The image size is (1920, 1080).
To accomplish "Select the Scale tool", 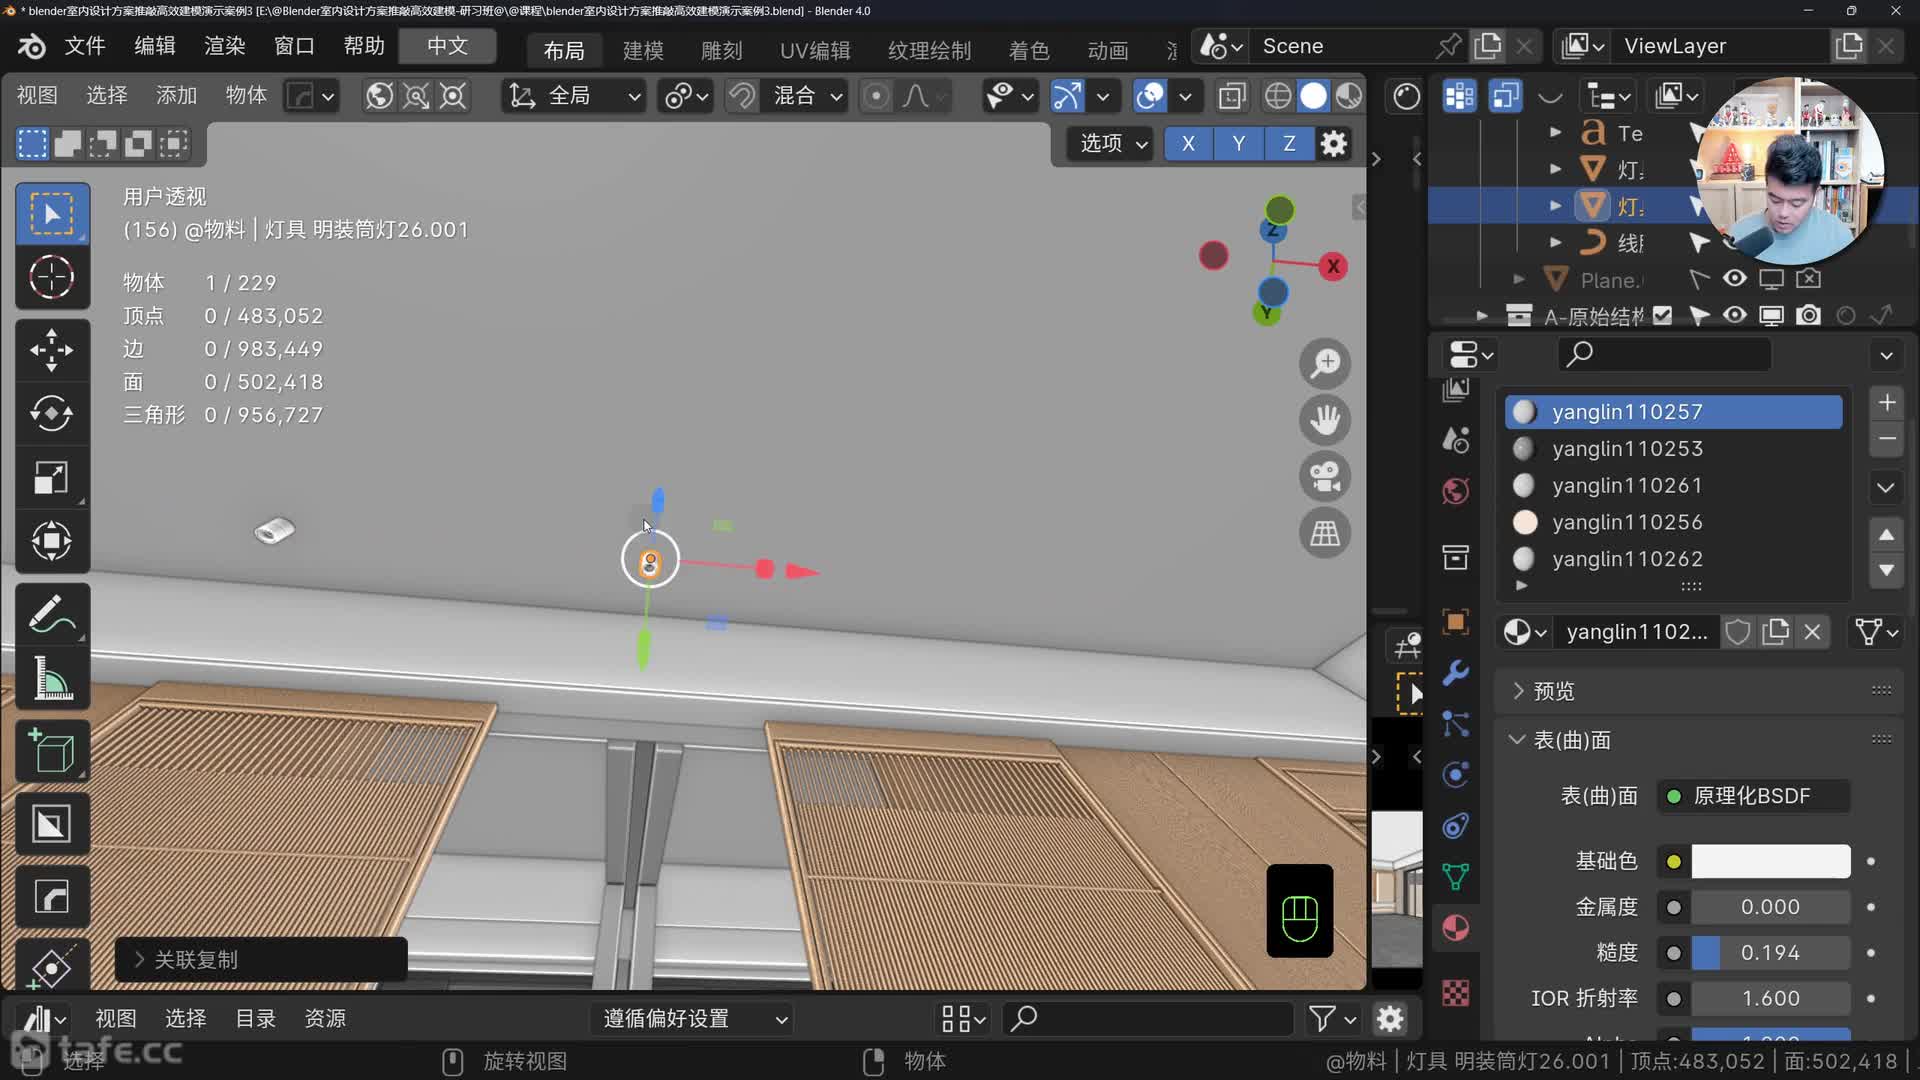I will [51, 478].
